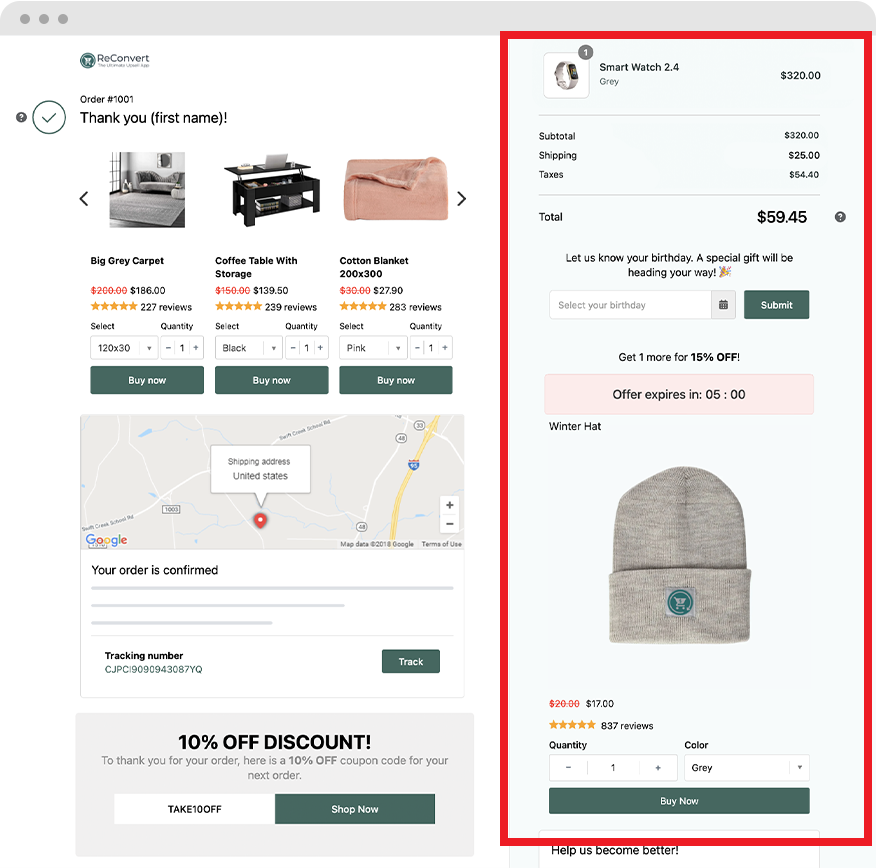Buy the Big Grey Carpet now
The width and height of the screenshot is (876, 868).
click(x=147, y=380)
